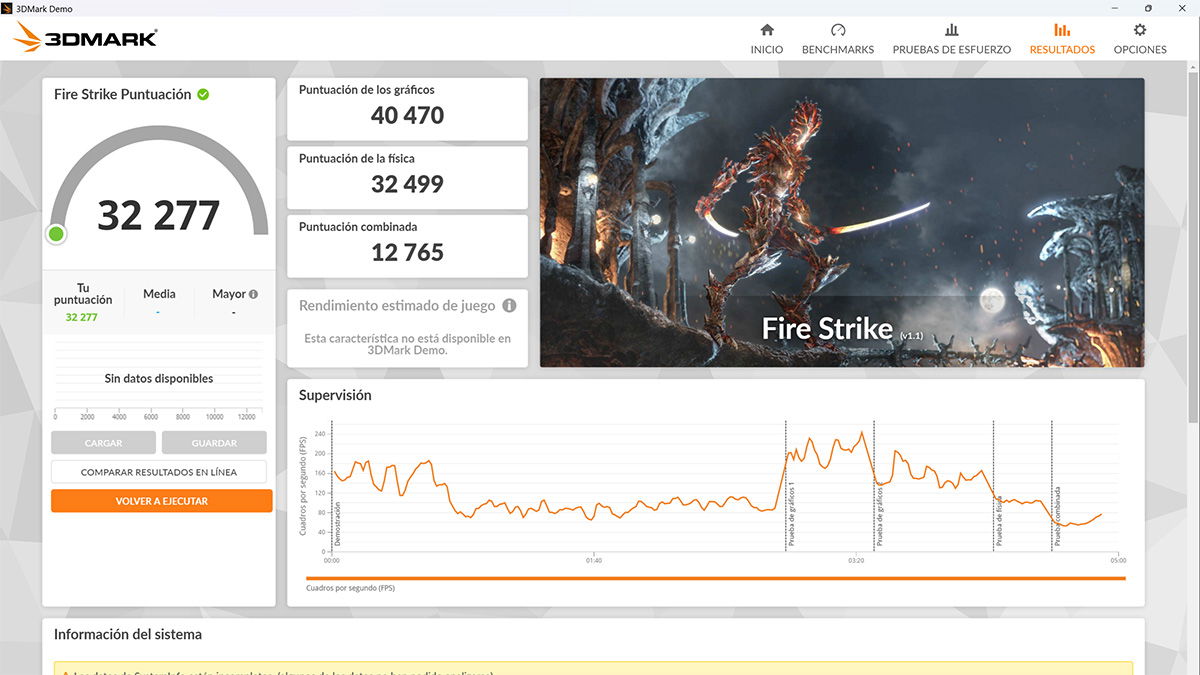Click the CARGAR button
This screenshot has height=675, width=1200.
pos(103,443)
